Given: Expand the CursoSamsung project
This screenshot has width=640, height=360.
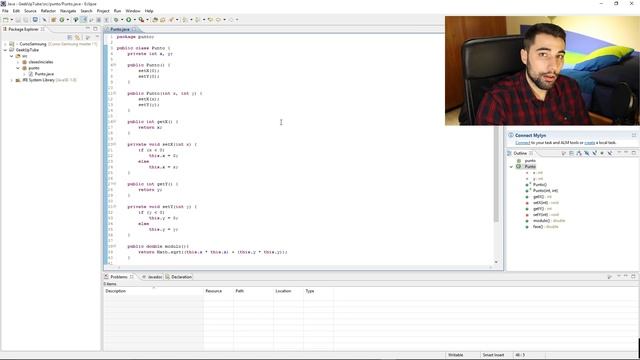Looking at the screenshot, I should tap(5, 44).
